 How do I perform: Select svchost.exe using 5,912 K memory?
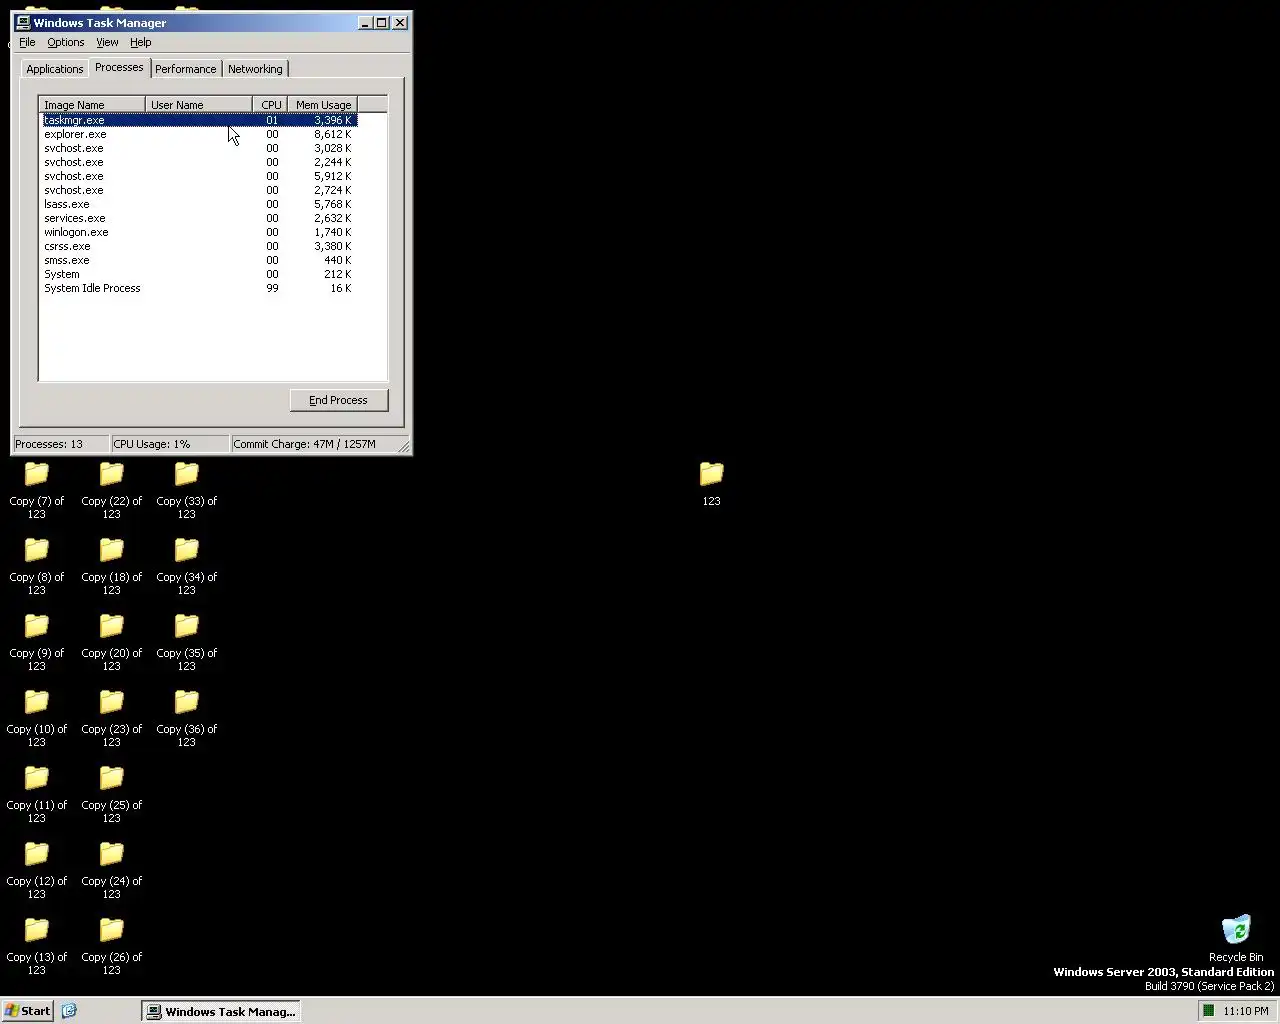tap(198, 176)
